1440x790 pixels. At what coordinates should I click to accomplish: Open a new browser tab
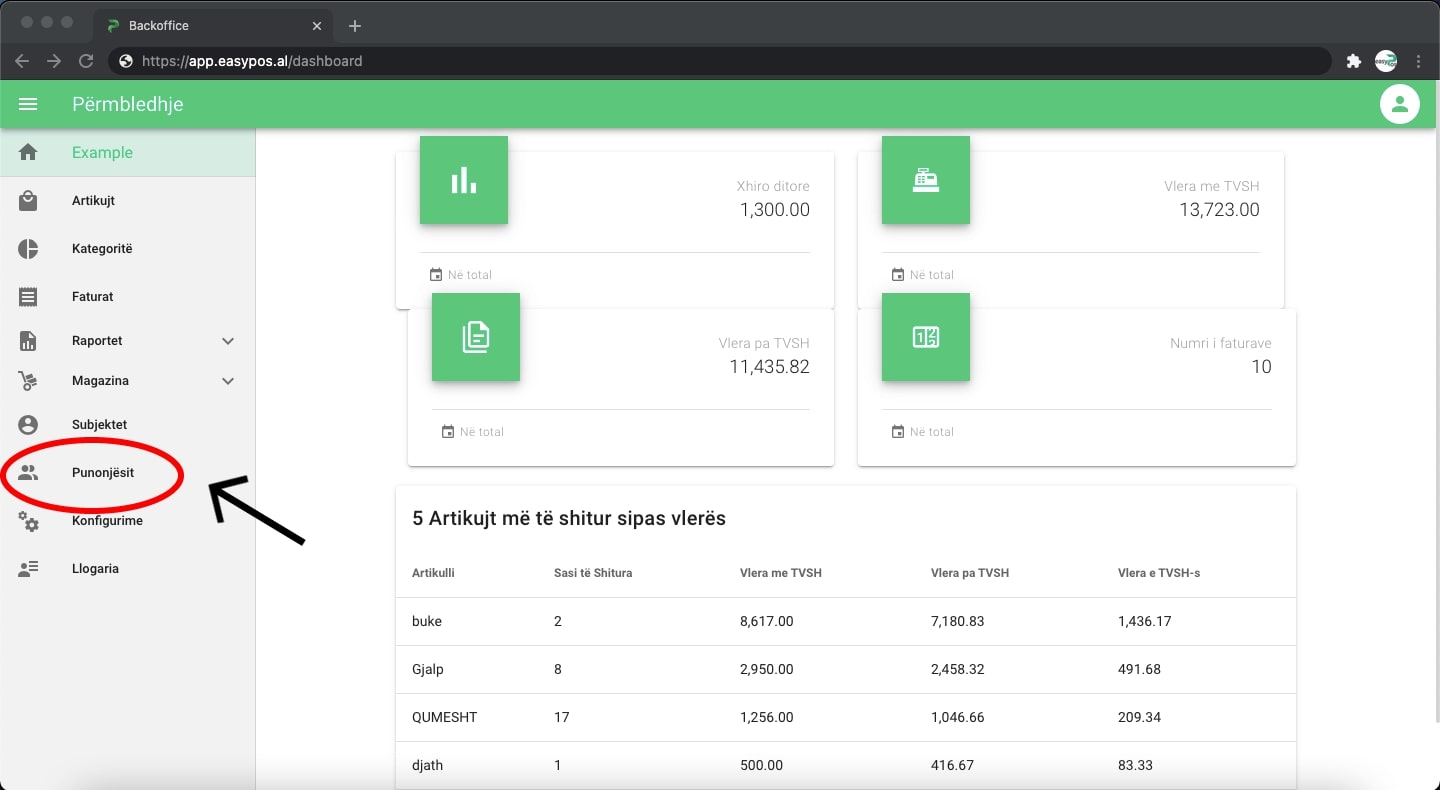(354, 26)
